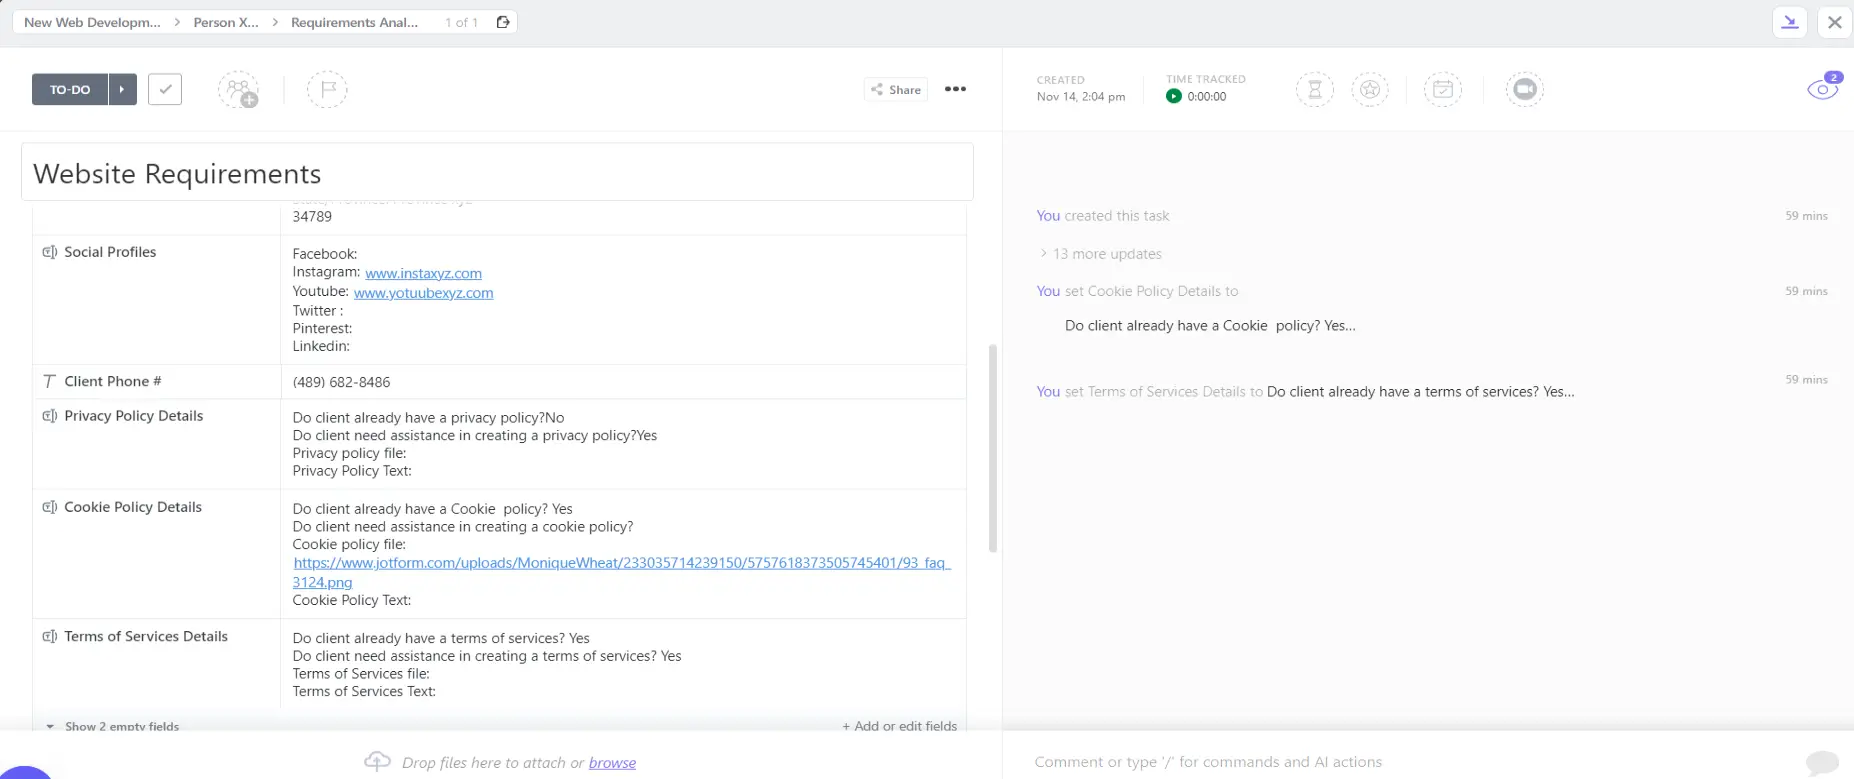Click the custom fields scrollbar

tap(992, 448)
